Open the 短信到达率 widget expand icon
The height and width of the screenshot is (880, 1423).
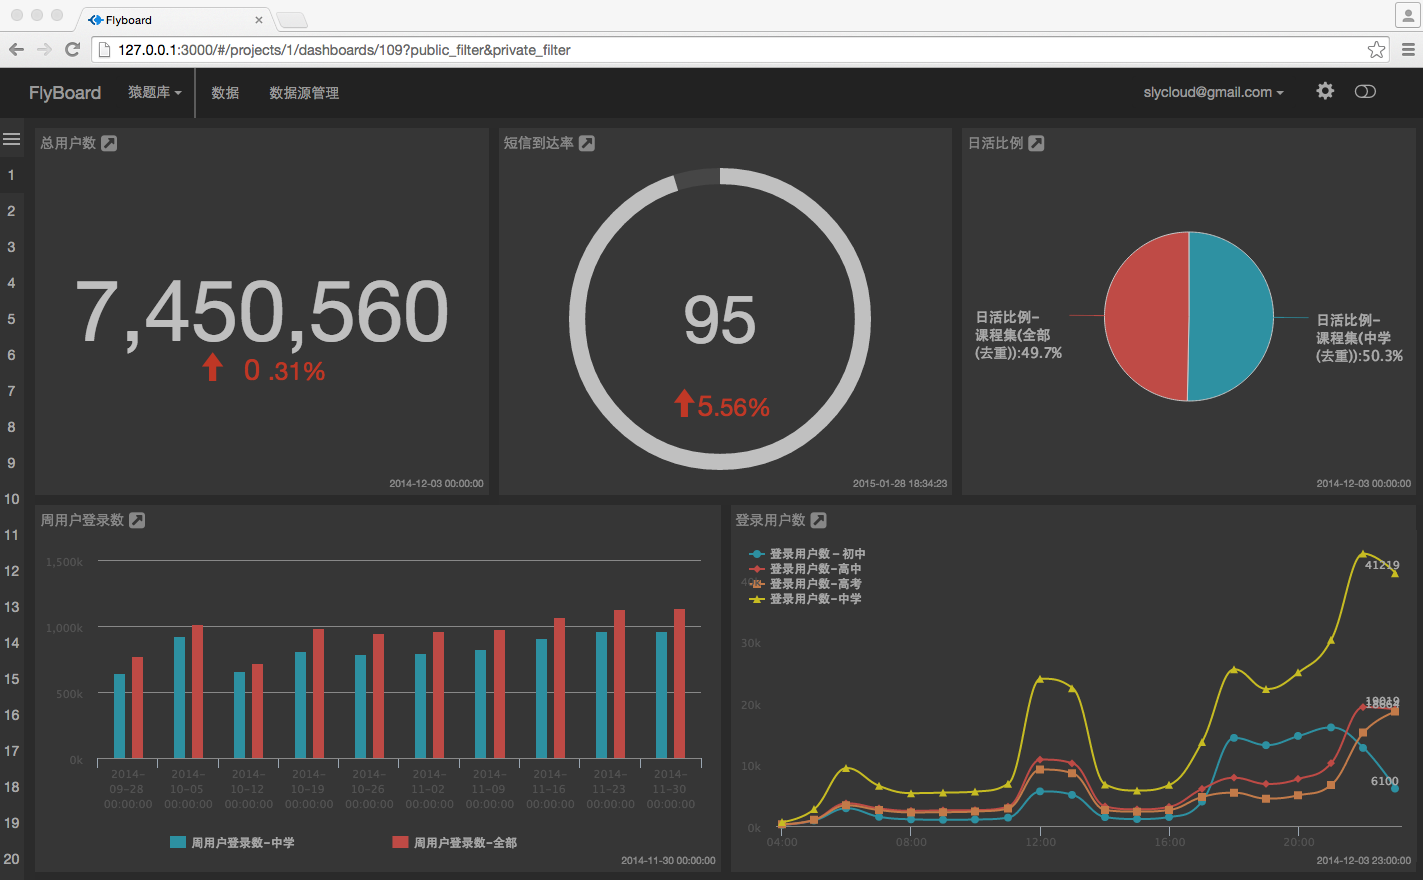(587, 143)
